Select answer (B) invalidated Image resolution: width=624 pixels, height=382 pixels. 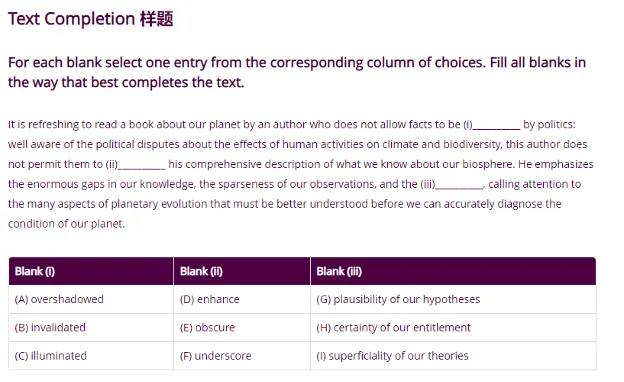[50, 327]
